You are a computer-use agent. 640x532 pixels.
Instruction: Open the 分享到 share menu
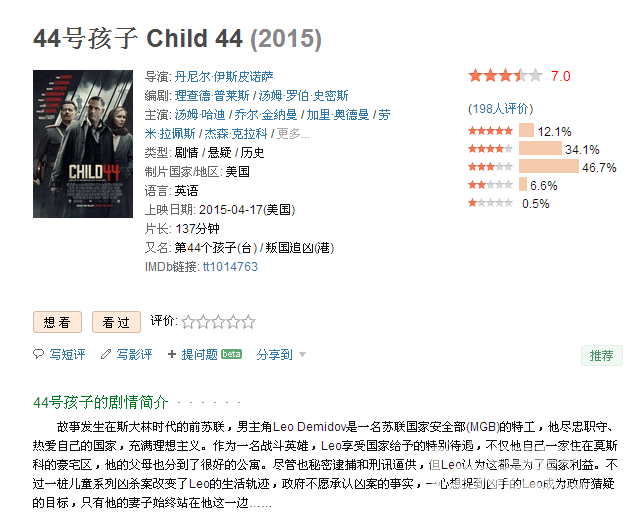click(x=274, y=354)
